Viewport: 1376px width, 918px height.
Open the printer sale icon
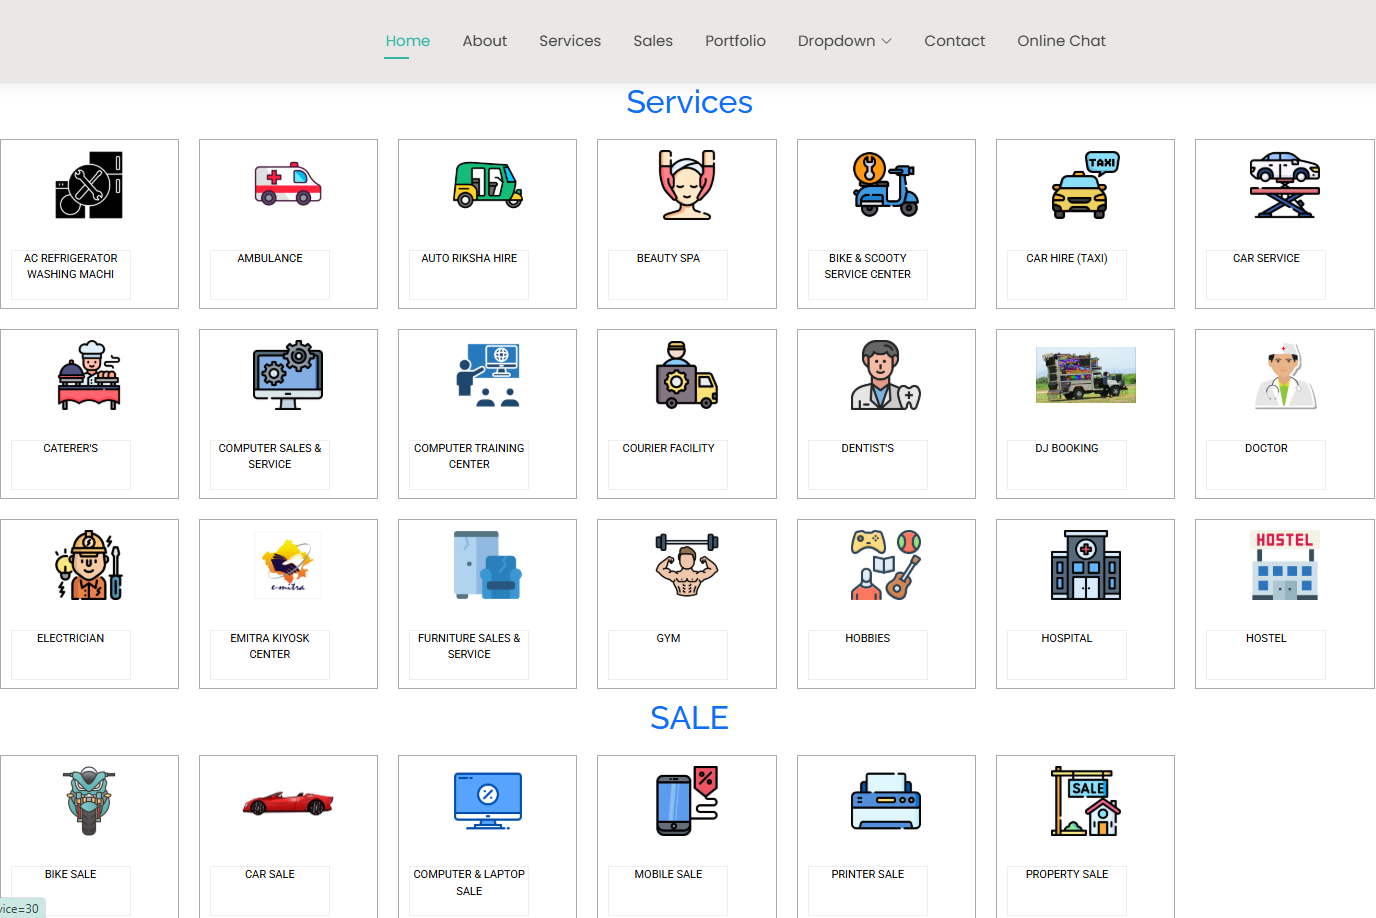point(885,801)
